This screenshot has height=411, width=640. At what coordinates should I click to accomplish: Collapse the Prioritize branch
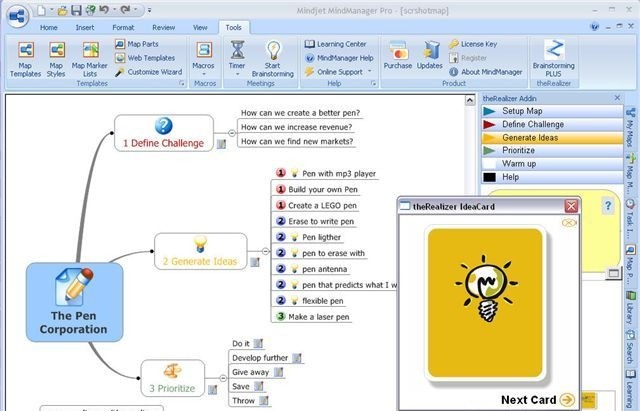tap(223, 378)
